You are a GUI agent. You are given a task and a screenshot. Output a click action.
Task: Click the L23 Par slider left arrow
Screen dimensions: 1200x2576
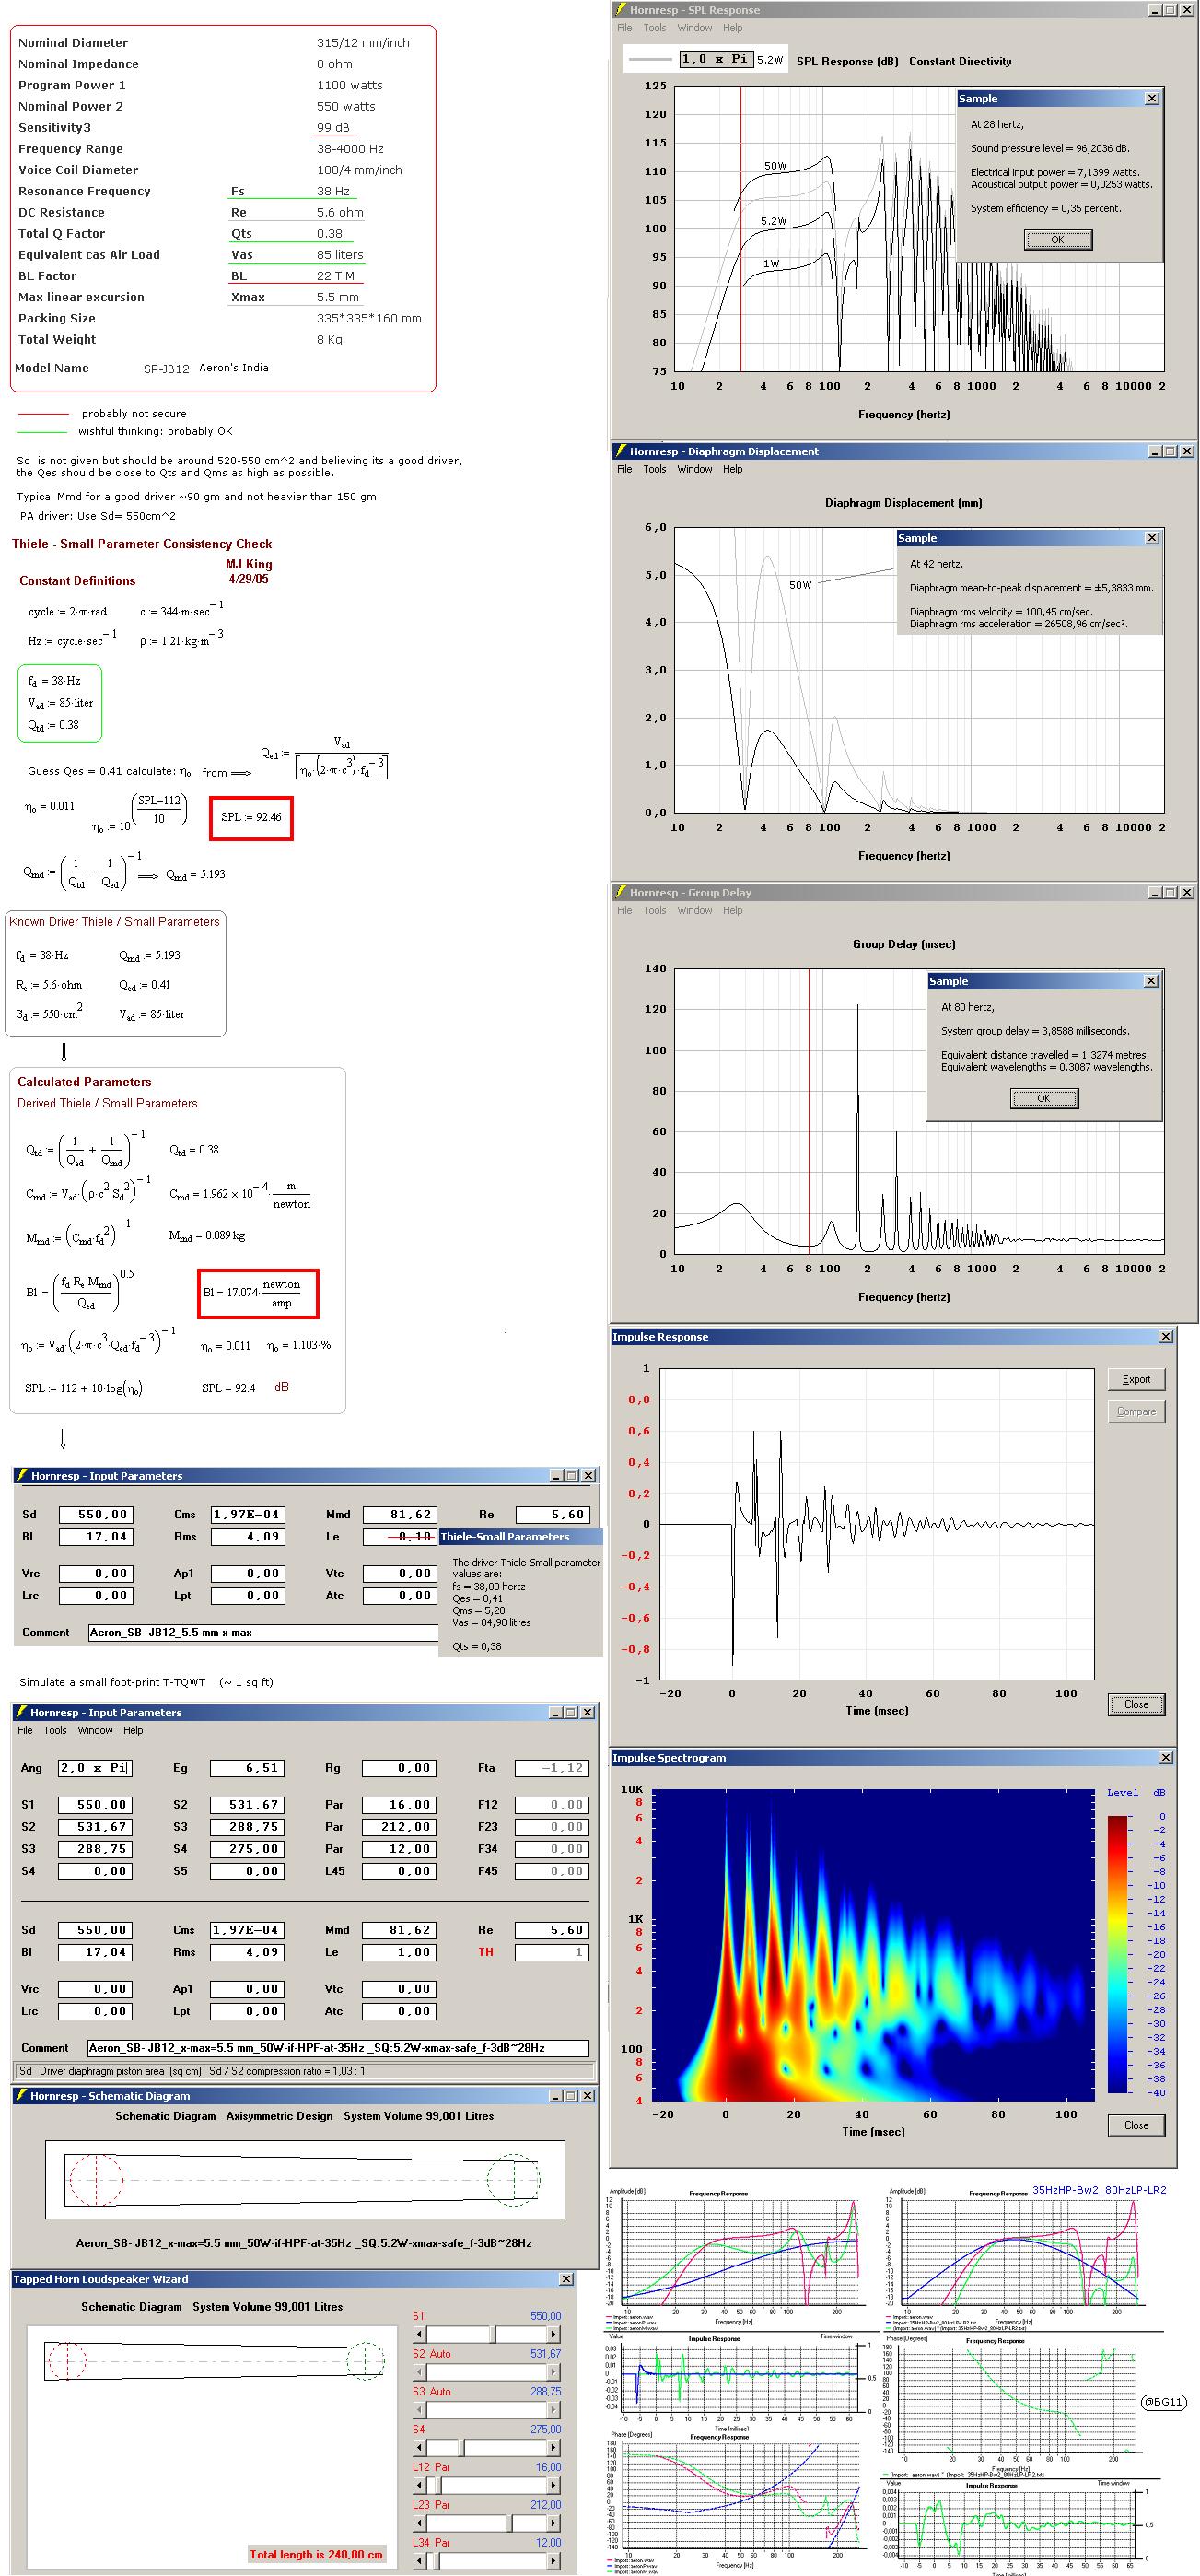[420, 2523]
